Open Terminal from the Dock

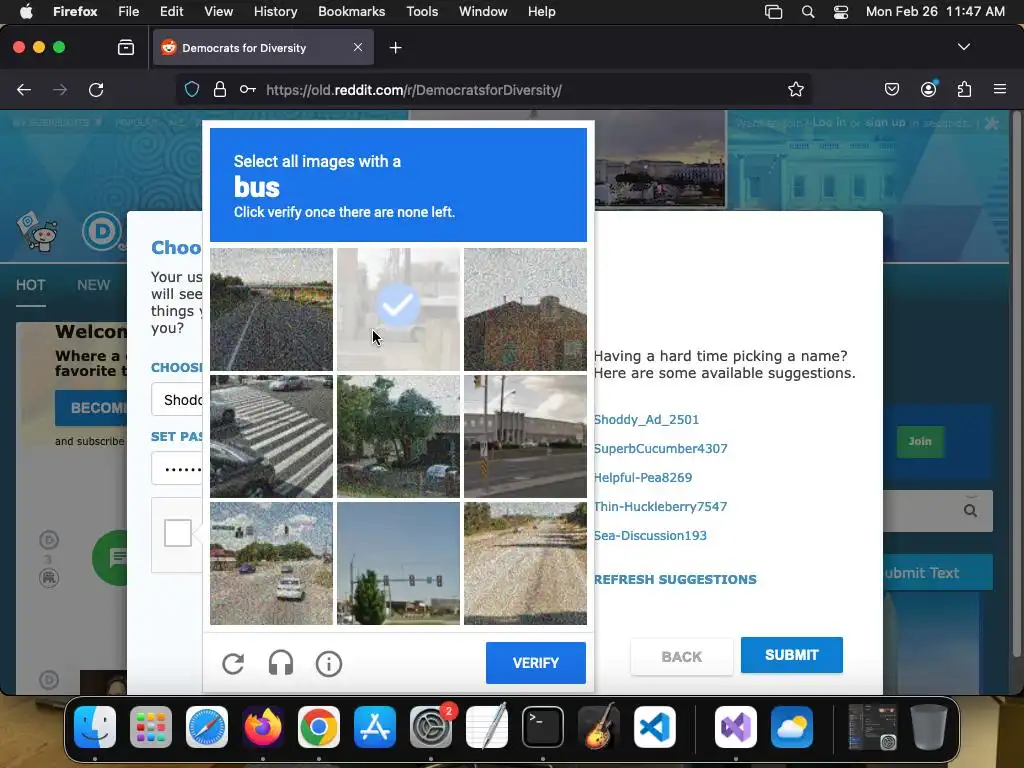(x=543, y=727)
